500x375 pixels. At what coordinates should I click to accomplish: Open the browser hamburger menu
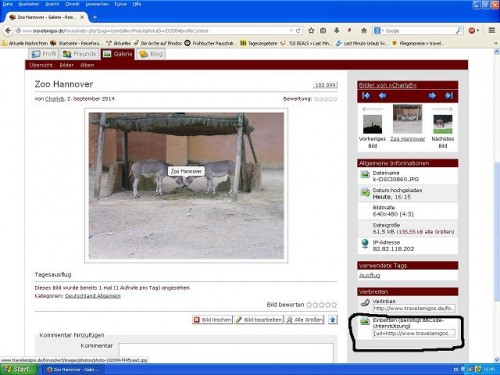[x=492, y=30]
